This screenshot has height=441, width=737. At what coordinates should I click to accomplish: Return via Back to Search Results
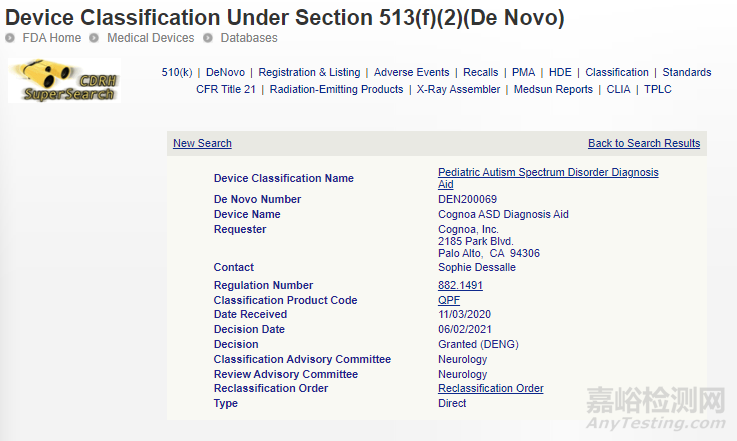pos(644,143)
